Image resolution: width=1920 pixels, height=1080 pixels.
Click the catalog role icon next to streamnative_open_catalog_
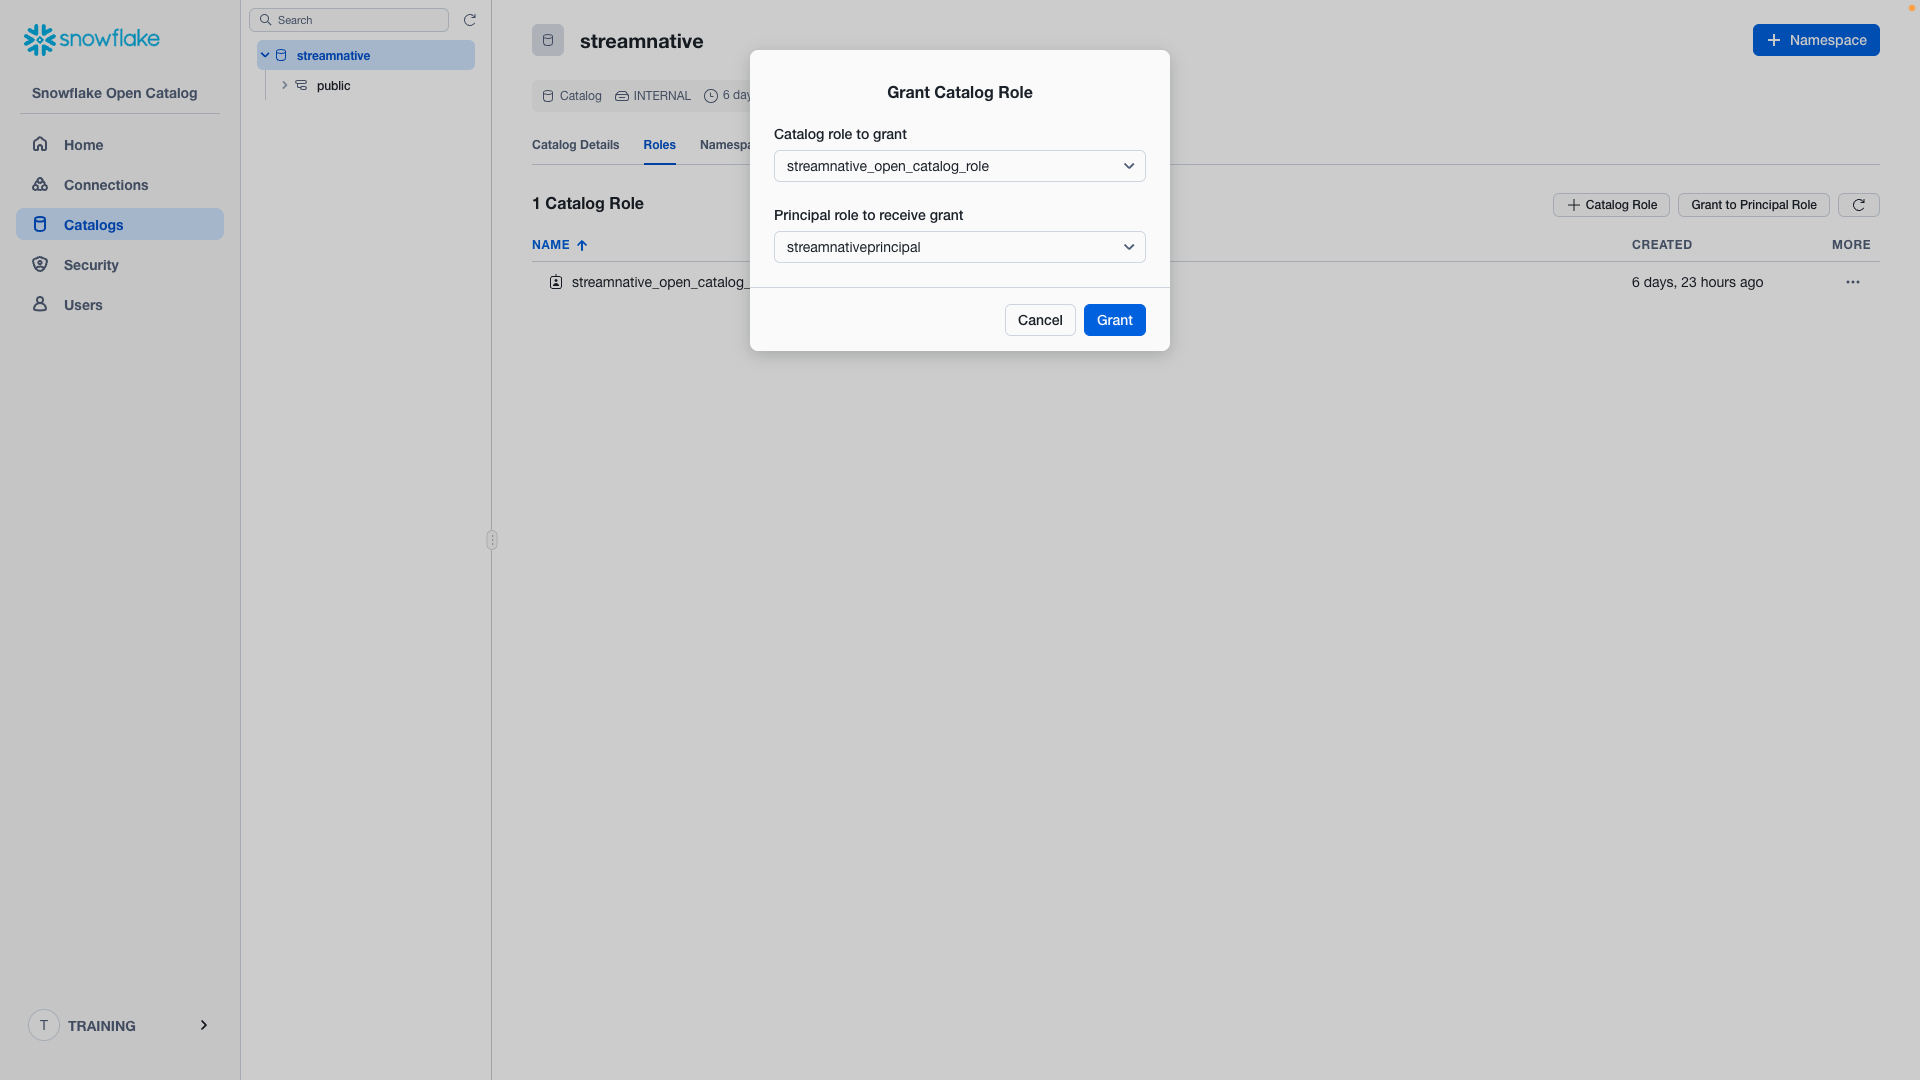(x=554, y=282)
